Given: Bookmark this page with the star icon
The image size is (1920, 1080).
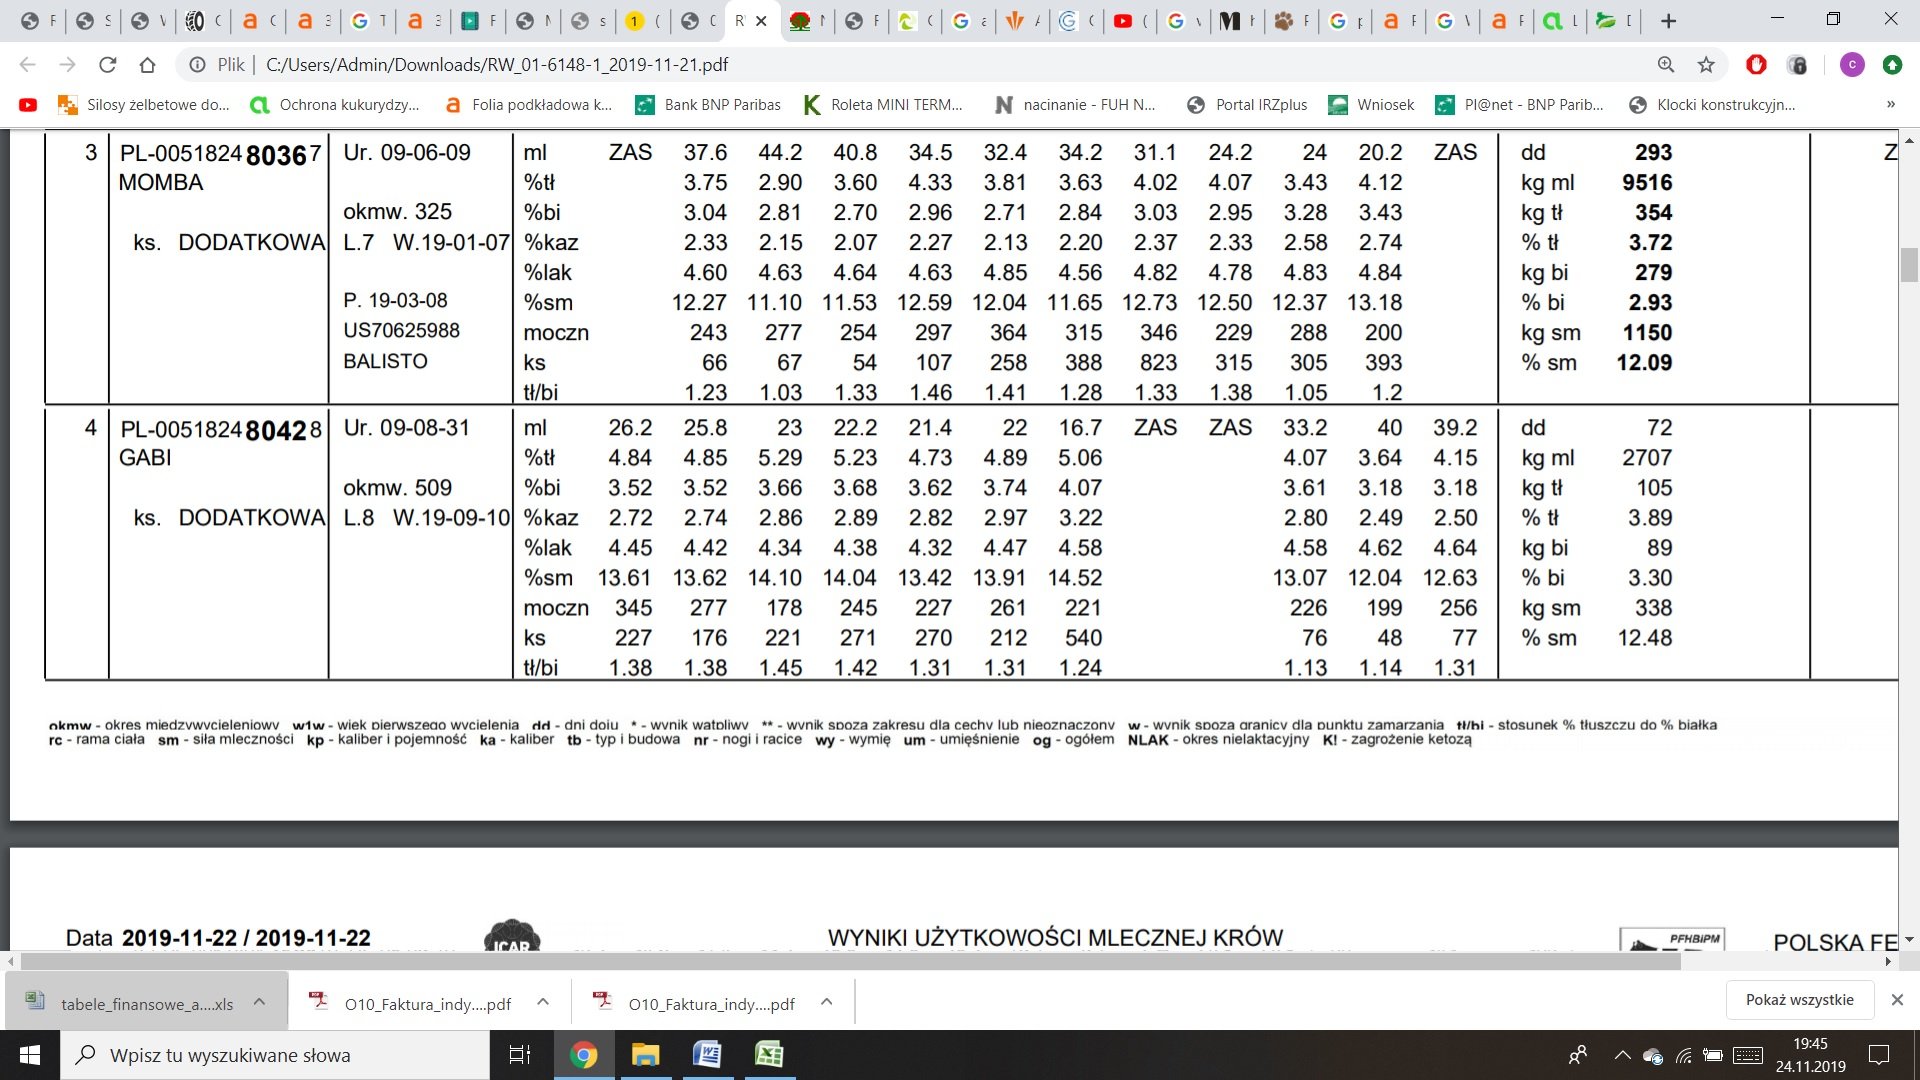Looking at the screenshot, I should pos(1706,65).
